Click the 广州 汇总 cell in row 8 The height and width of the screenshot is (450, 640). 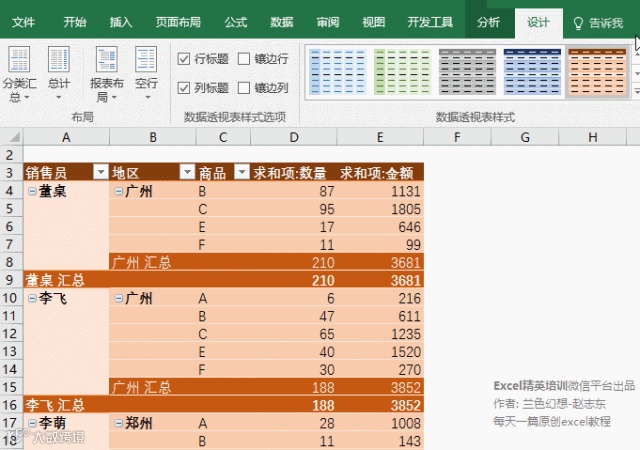(152, 262)
